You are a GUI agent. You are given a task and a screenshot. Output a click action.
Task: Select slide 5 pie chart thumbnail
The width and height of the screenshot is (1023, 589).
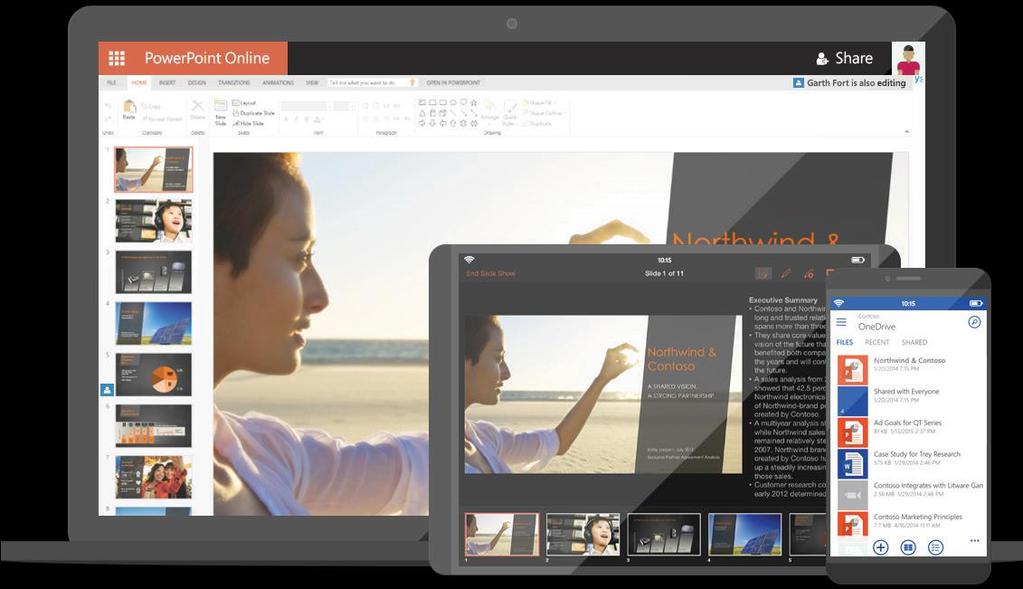[x=153, y=374]
